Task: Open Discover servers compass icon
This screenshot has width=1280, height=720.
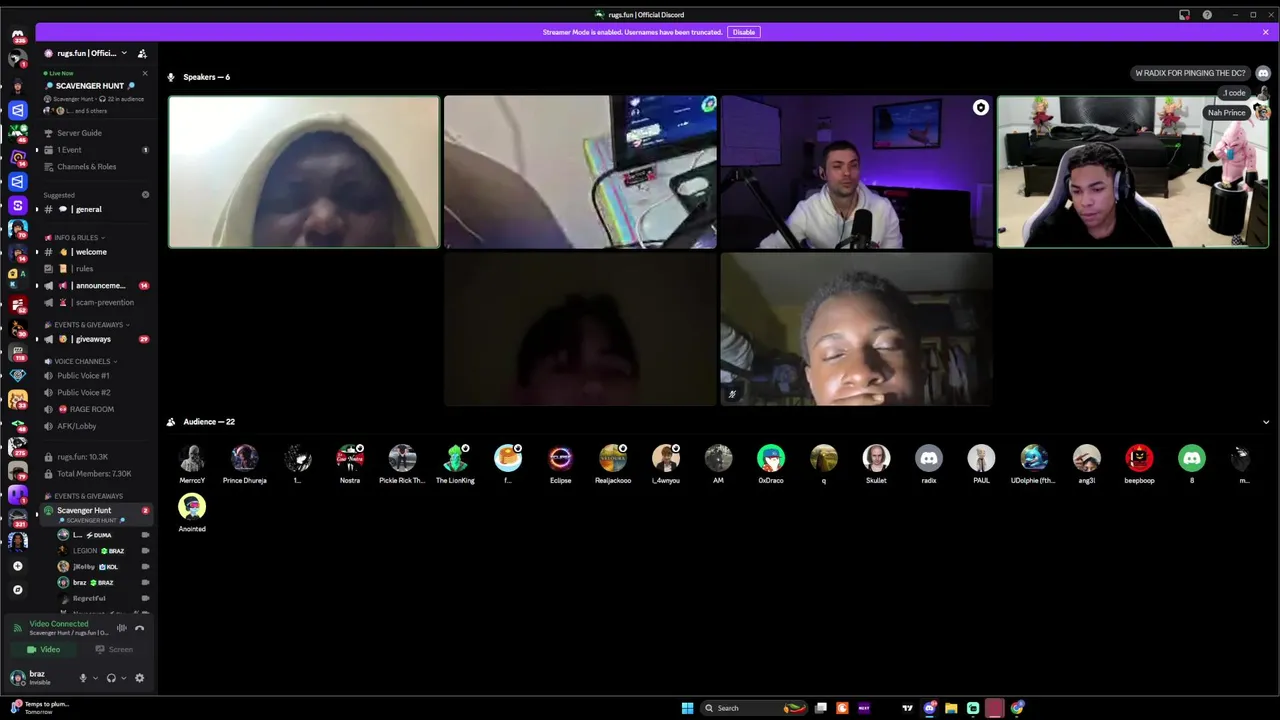Action: [17, 590]
